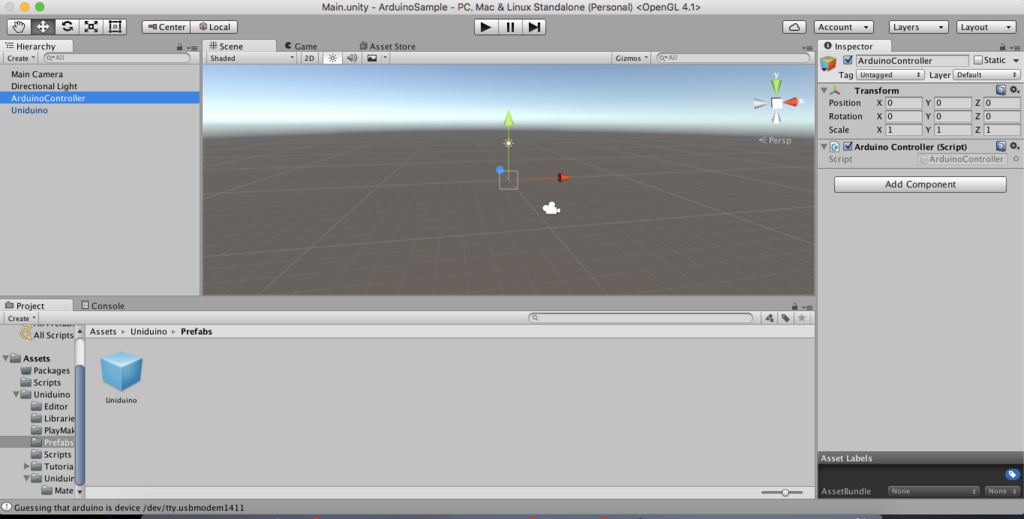Enable the Static checkbox
Screen dimensions: 1024x519
pyautogui.click(x=978, y=60)
